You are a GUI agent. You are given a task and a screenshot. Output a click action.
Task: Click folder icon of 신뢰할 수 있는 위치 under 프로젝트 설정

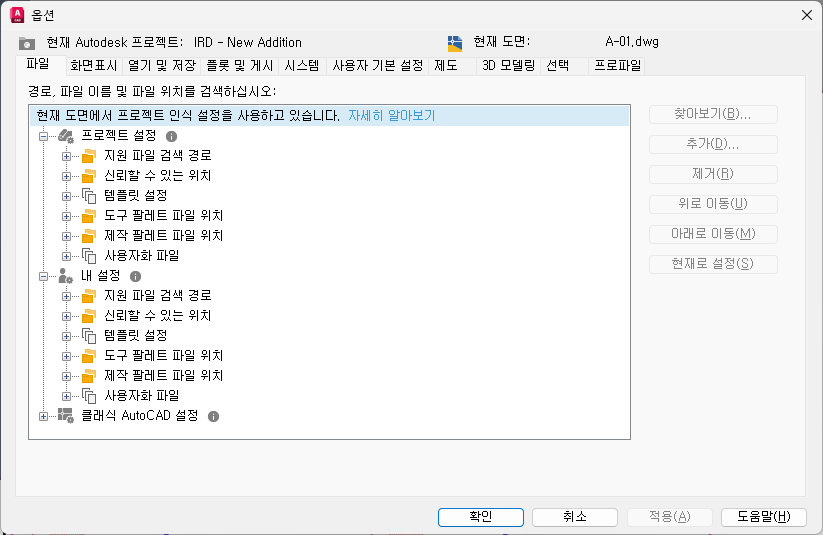(x=89, y=176)
